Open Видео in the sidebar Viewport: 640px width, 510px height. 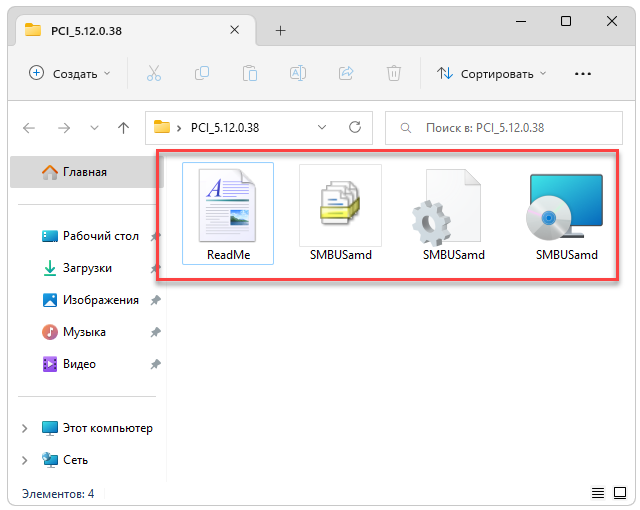coord(69,364)
